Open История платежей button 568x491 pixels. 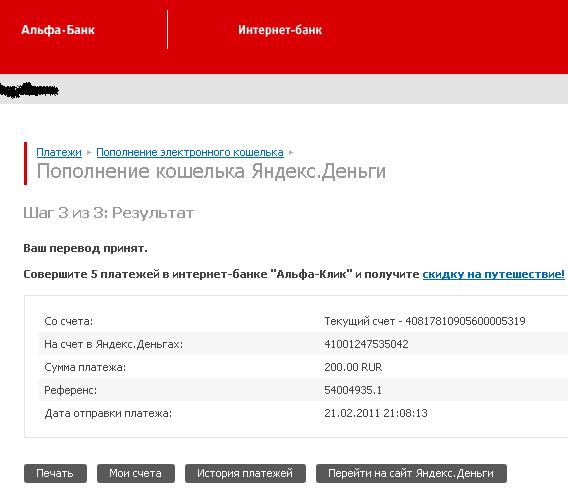[245, 473]
